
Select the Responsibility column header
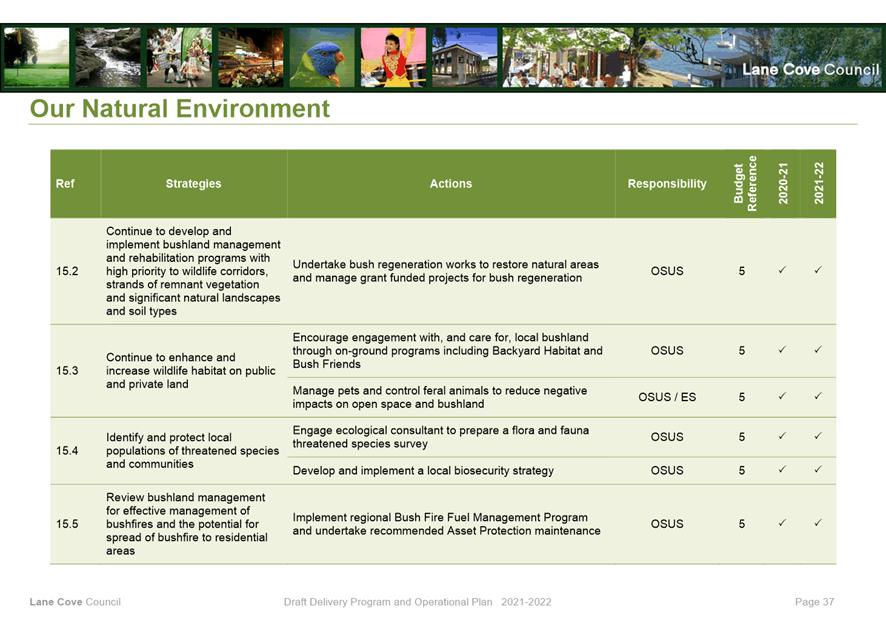(667, 184)
